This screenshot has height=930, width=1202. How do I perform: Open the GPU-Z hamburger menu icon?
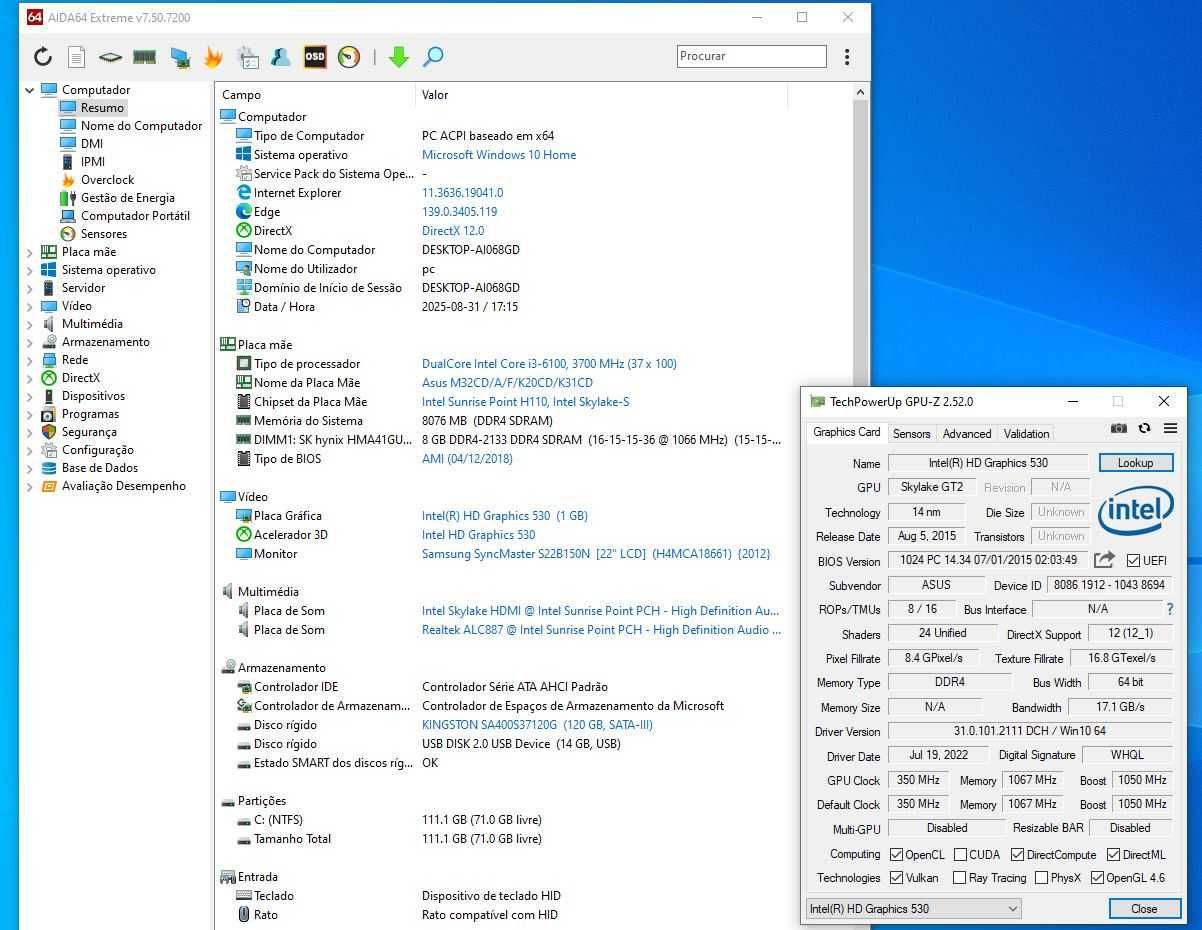tap(1170, 428)
